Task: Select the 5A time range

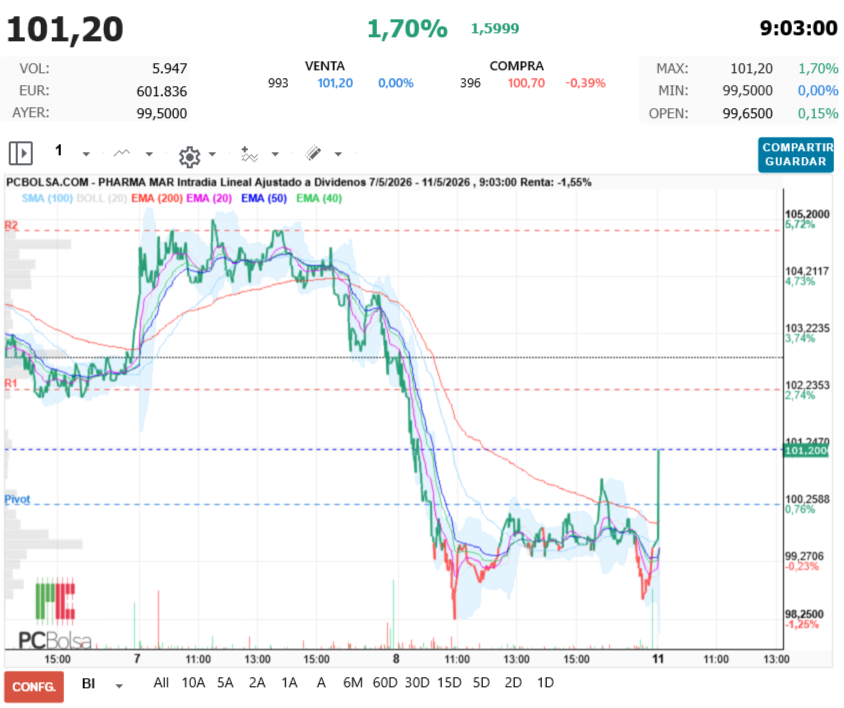Action: [225, 683]
